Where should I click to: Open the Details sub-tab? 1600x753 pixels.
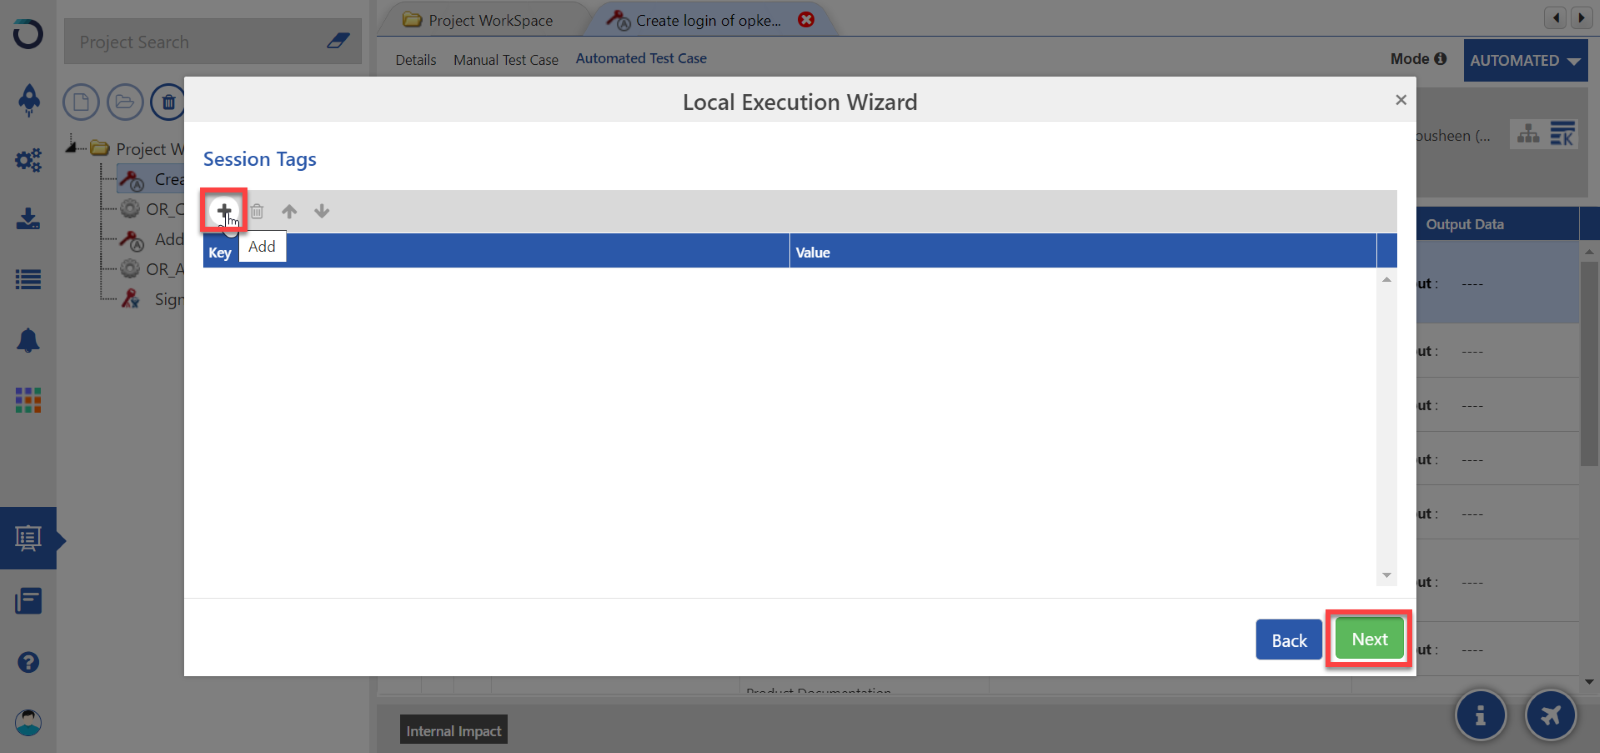point(416,60)
